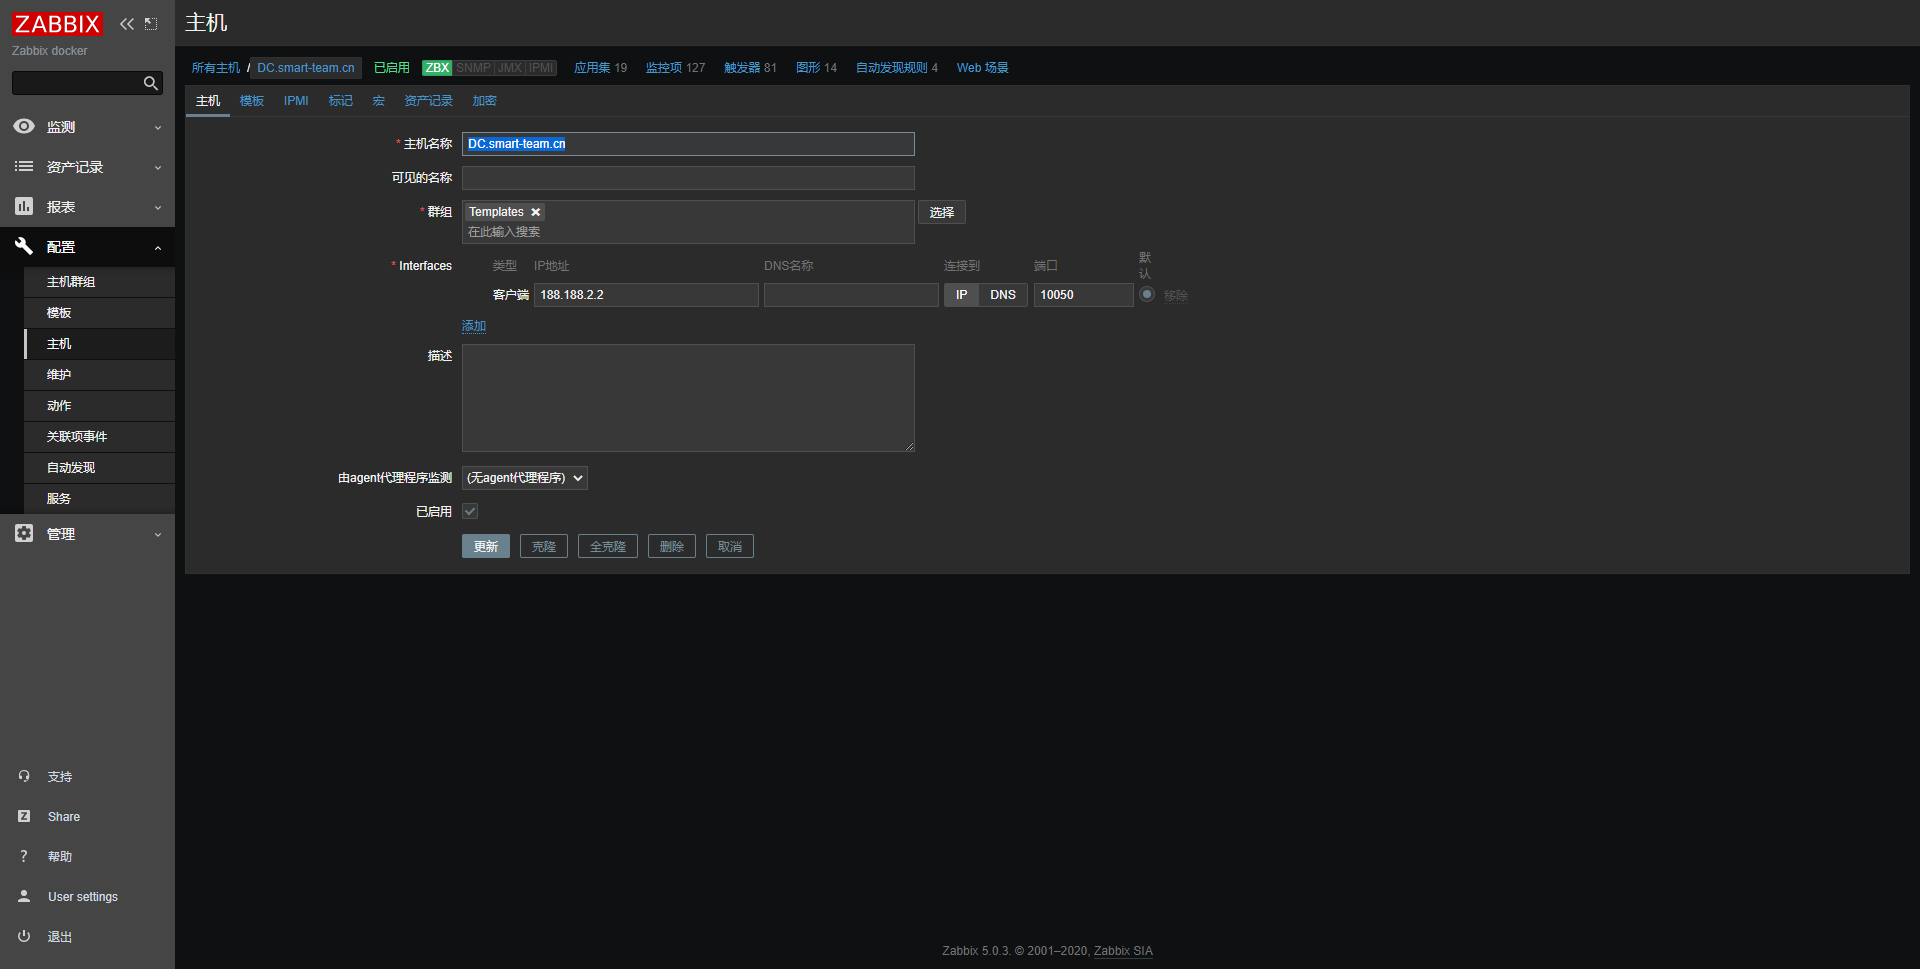Switch to the 标记 tab
Image resolution: width=1920 pixels, height=969 pixels.
[x=341, y=101]
